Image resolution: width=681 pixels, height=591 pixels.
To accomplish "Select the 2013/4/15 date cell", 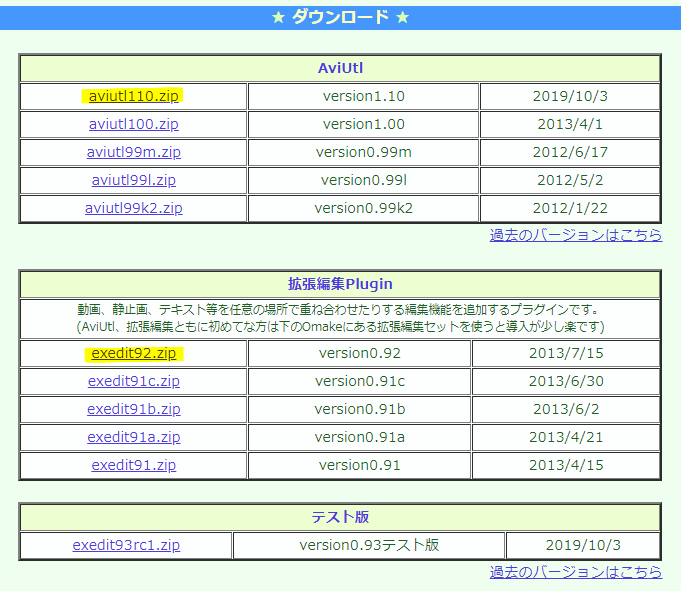I will pyautogui.click(x=566, y=465).
